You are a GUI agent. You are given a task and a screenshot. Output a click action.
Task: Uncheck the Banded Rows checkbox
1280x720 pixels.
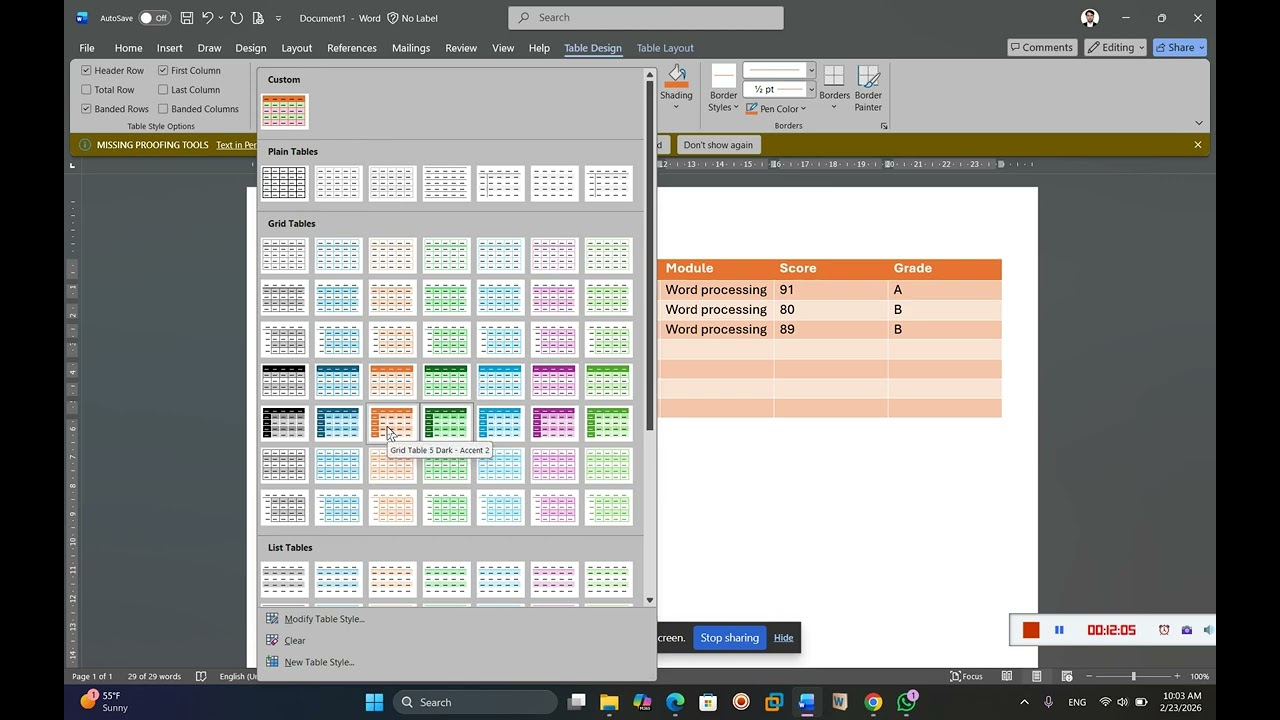(86, 108)
